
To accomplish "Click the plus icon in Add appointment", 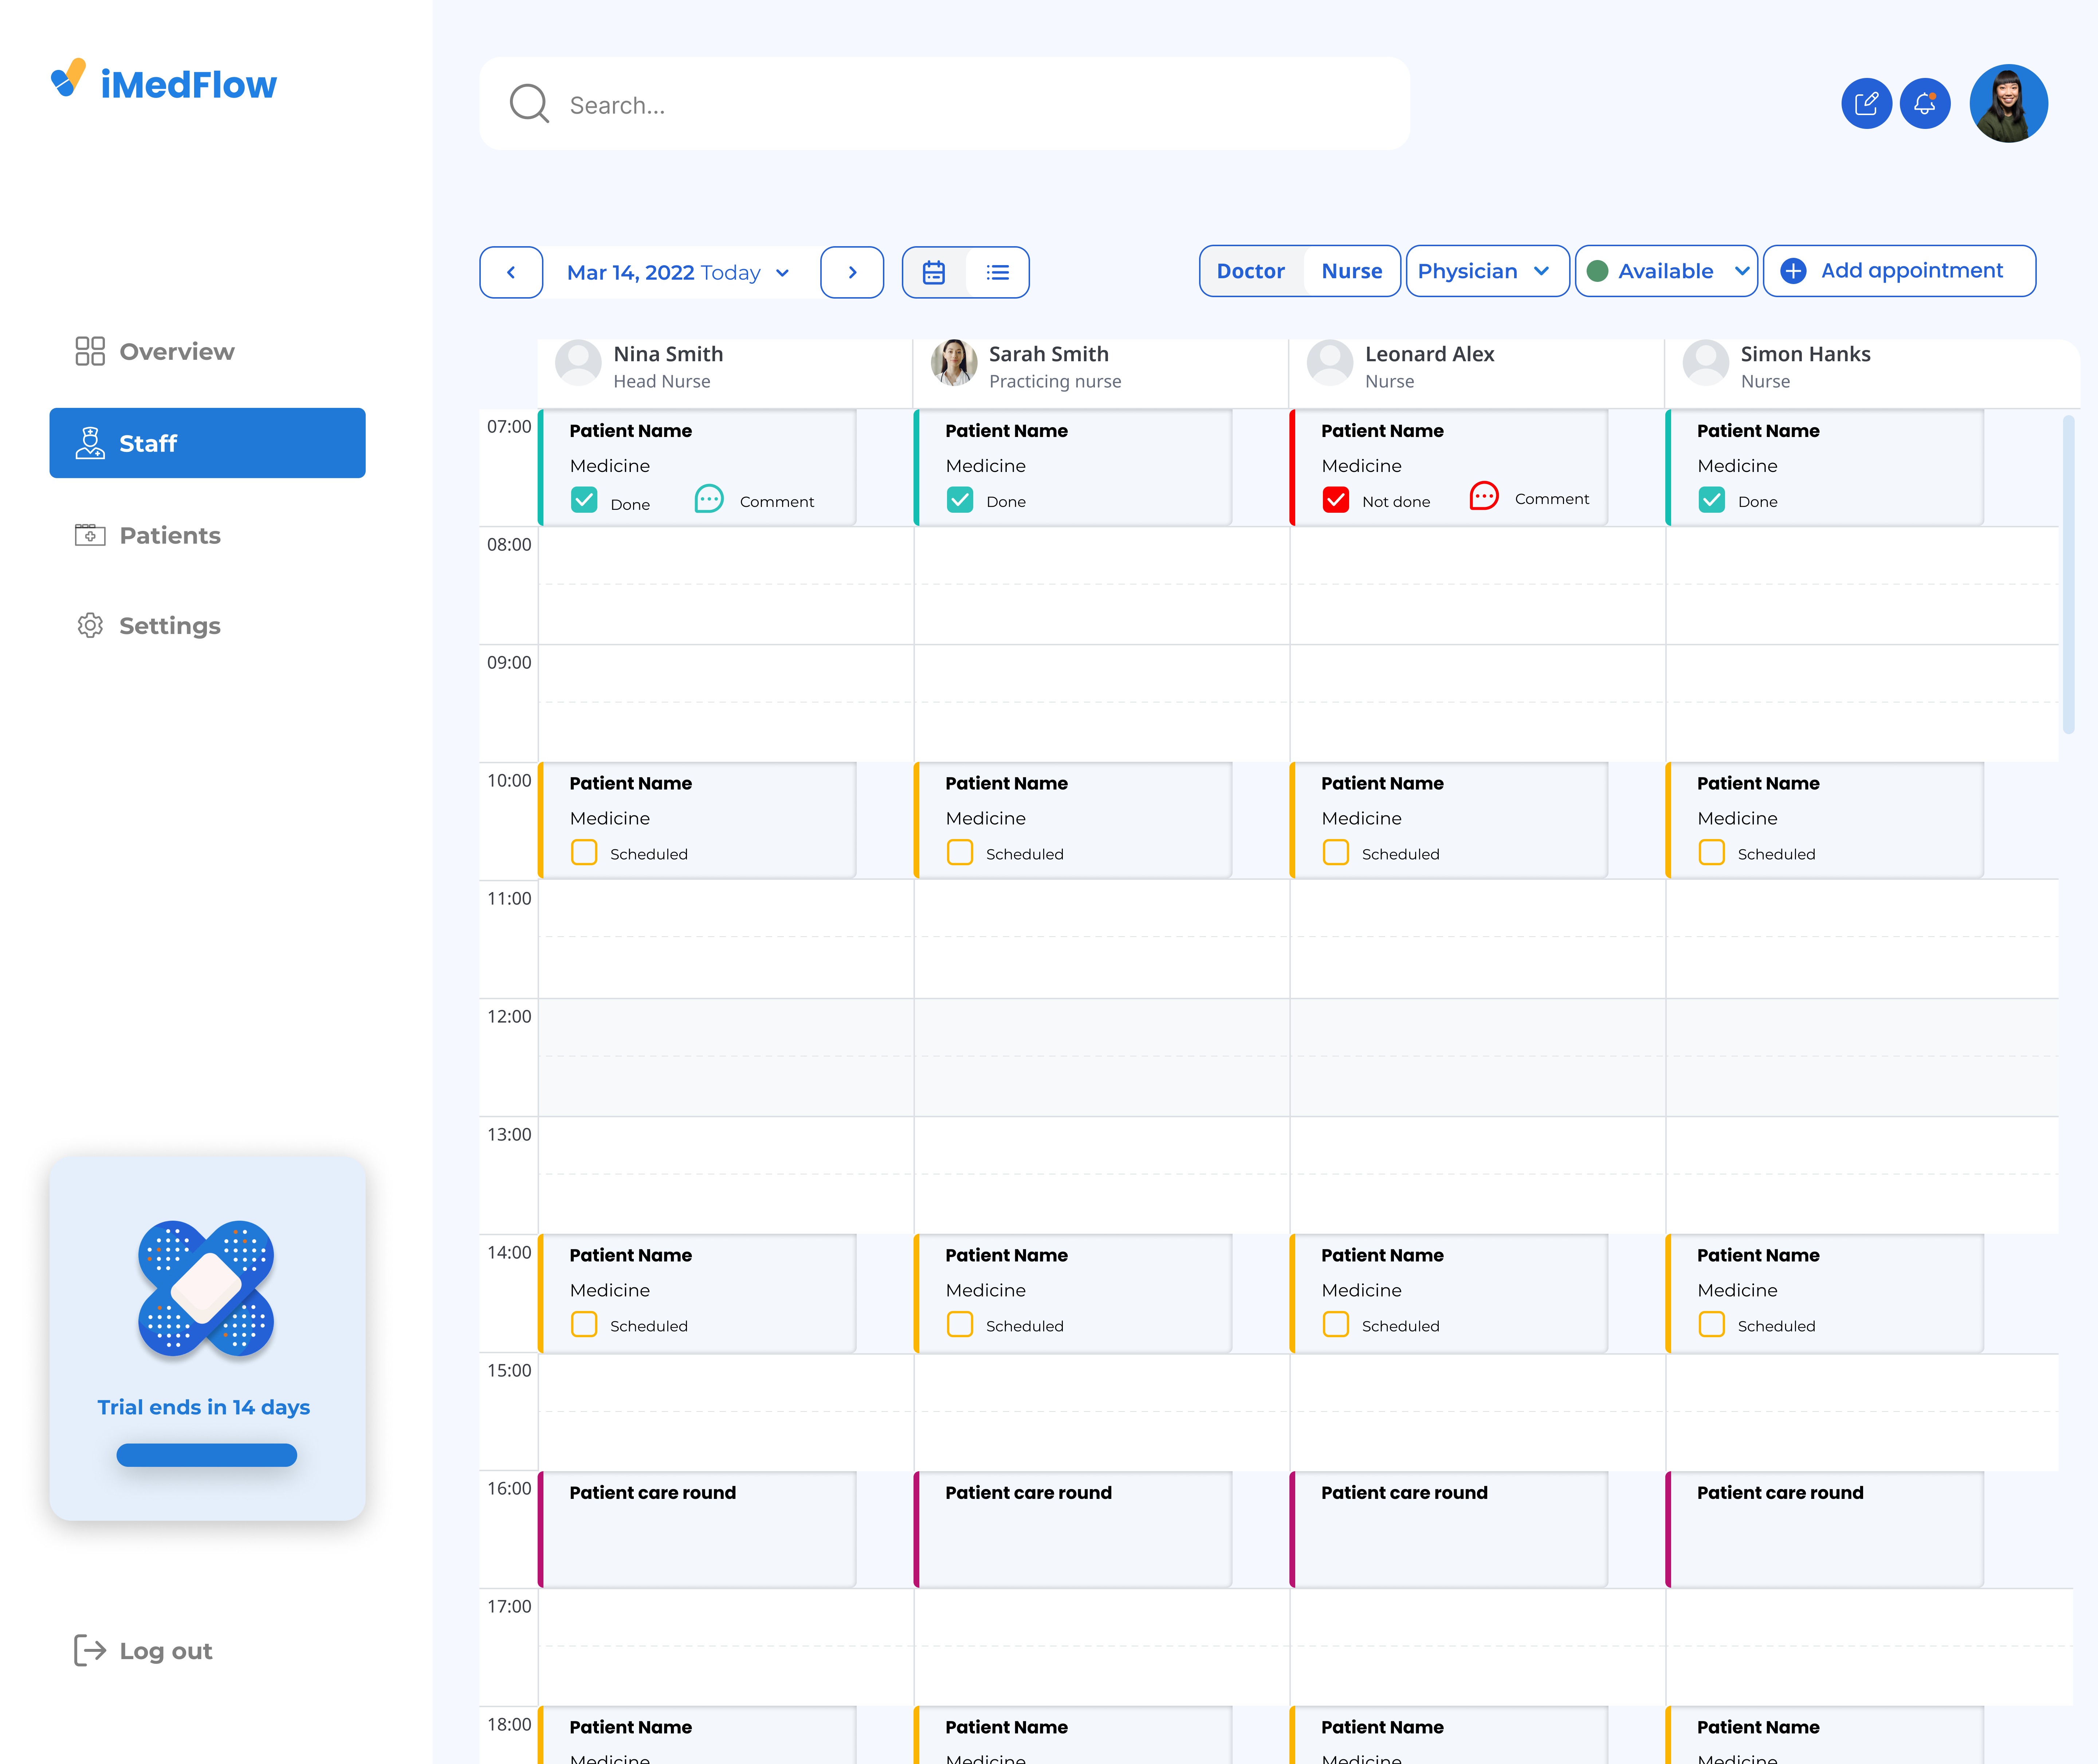I will pos(1794,271).
